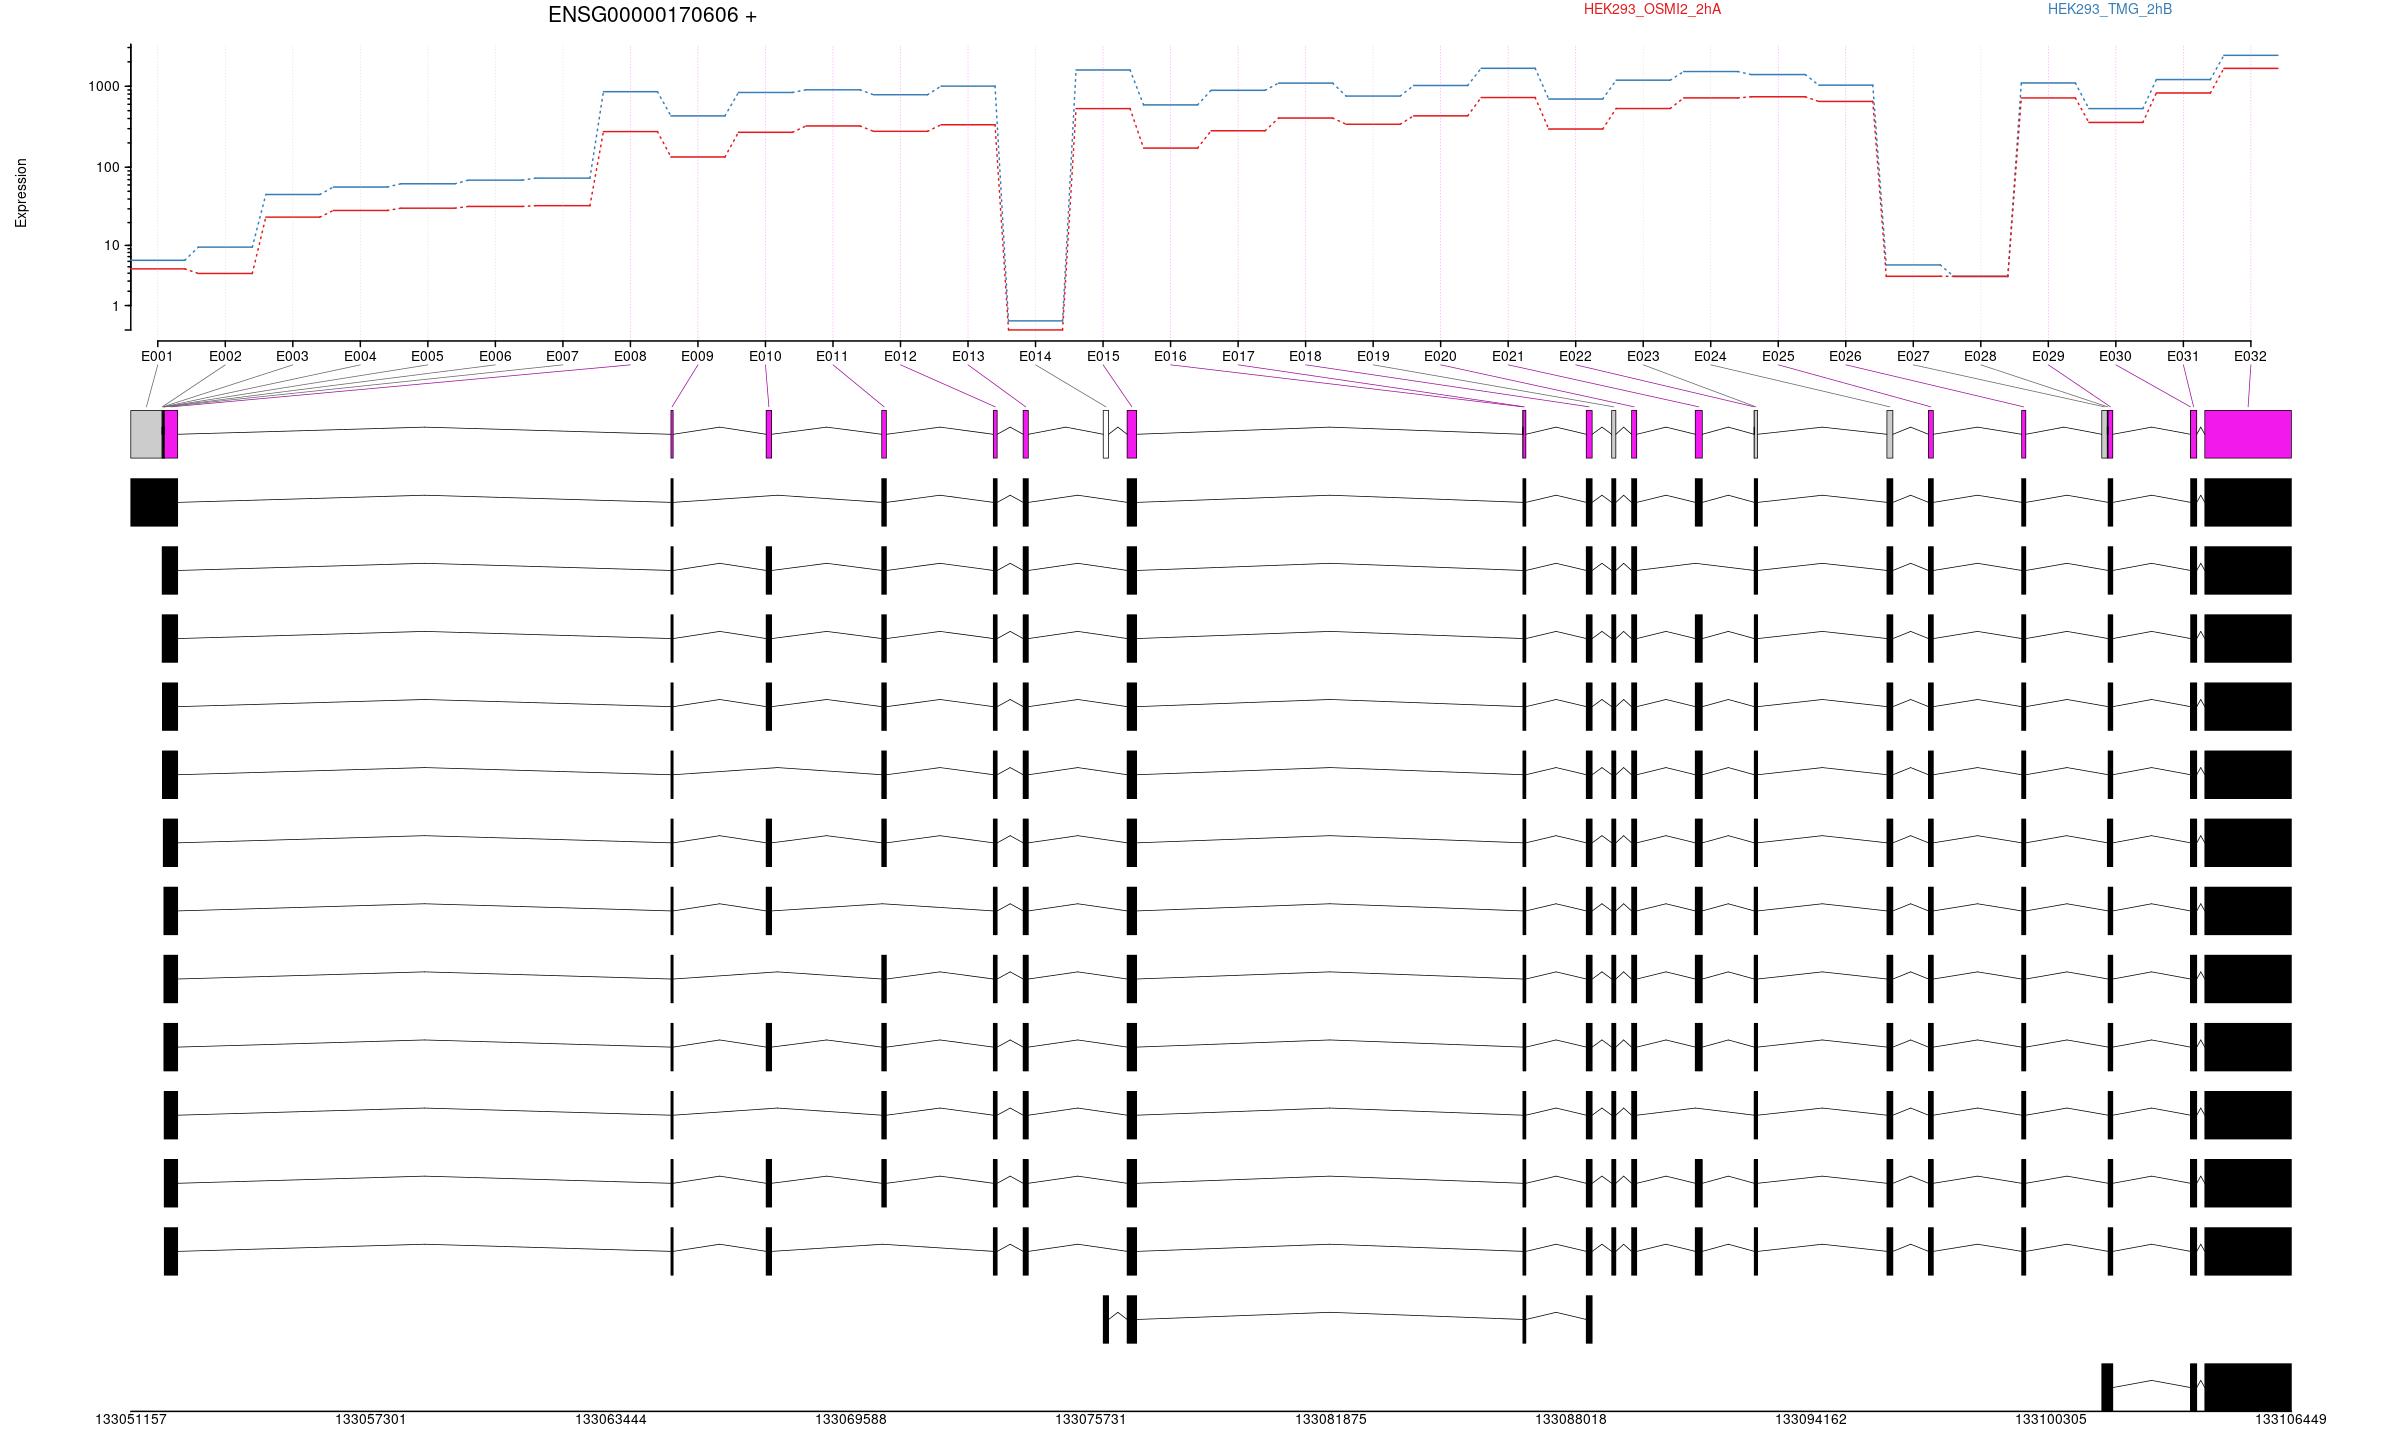Click exon label E030
The height and width of the screenshot is (1439, 2400).
click(2115, 356)
